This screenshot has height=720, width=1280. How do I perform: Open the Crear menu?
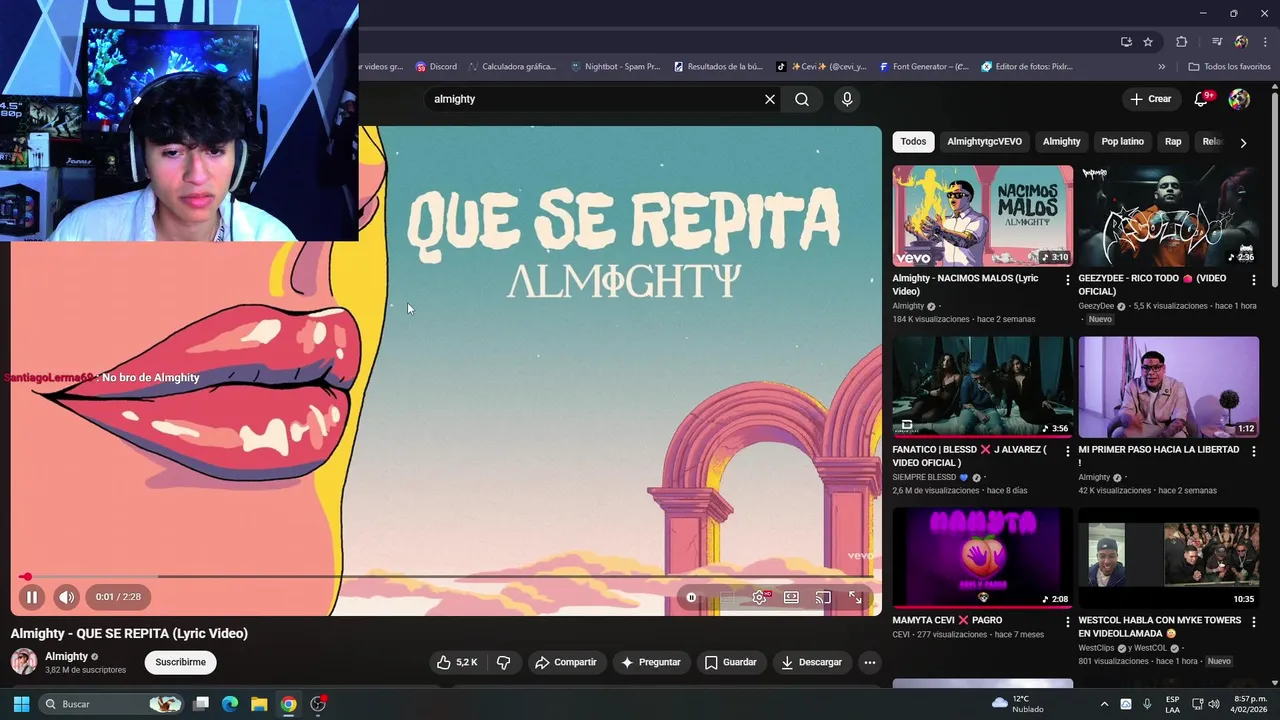[x=1151, y=99]
